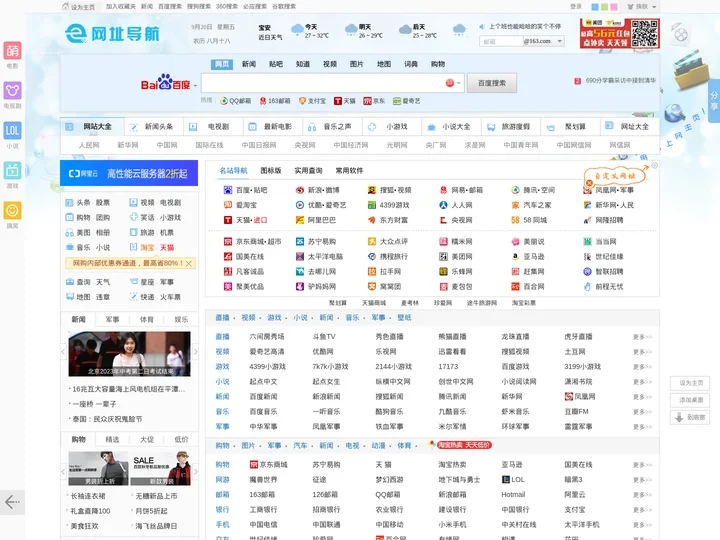
Task: Expand 更多 in the 直播 row
Action: 642,337
